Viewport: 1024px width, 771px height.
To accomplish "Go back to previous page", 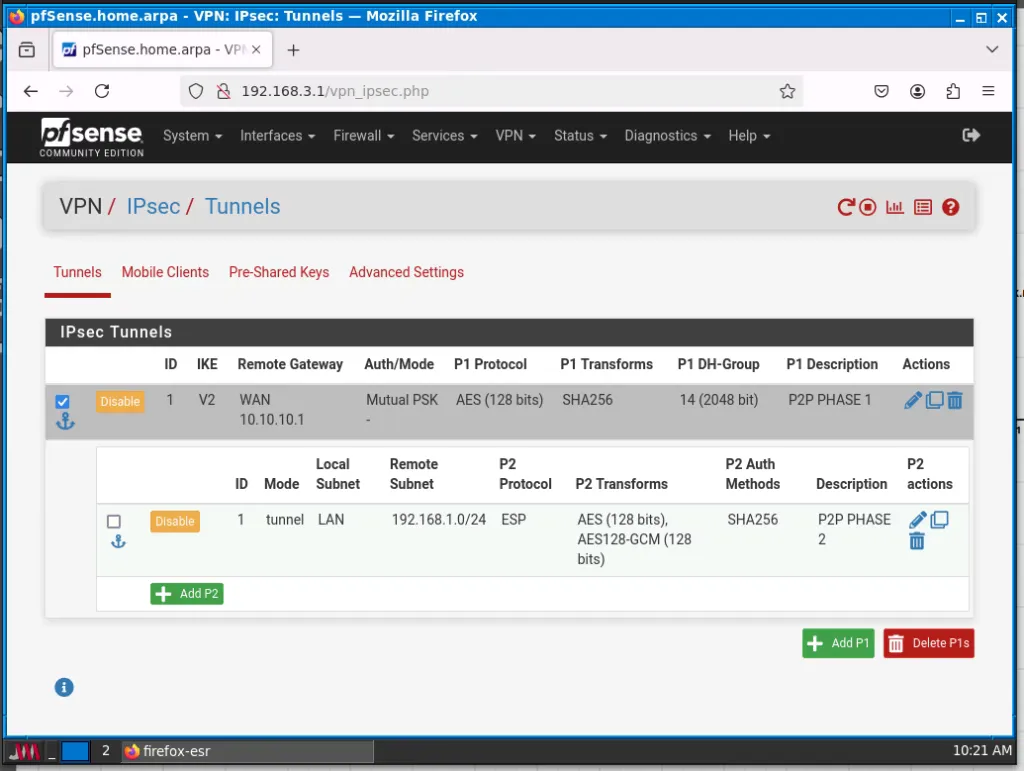I will pyautogui.click(x=31, y=91).
